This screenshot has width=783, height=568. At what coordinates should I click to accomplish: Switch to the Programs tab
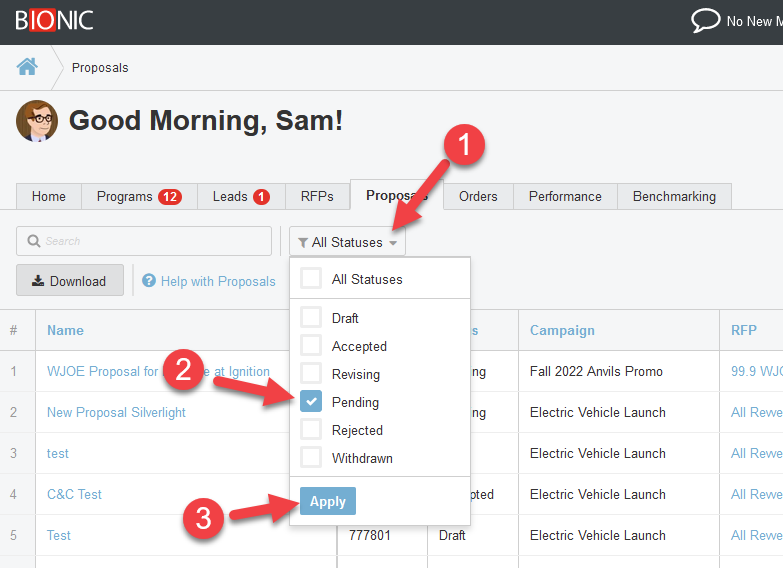(139, 196)
